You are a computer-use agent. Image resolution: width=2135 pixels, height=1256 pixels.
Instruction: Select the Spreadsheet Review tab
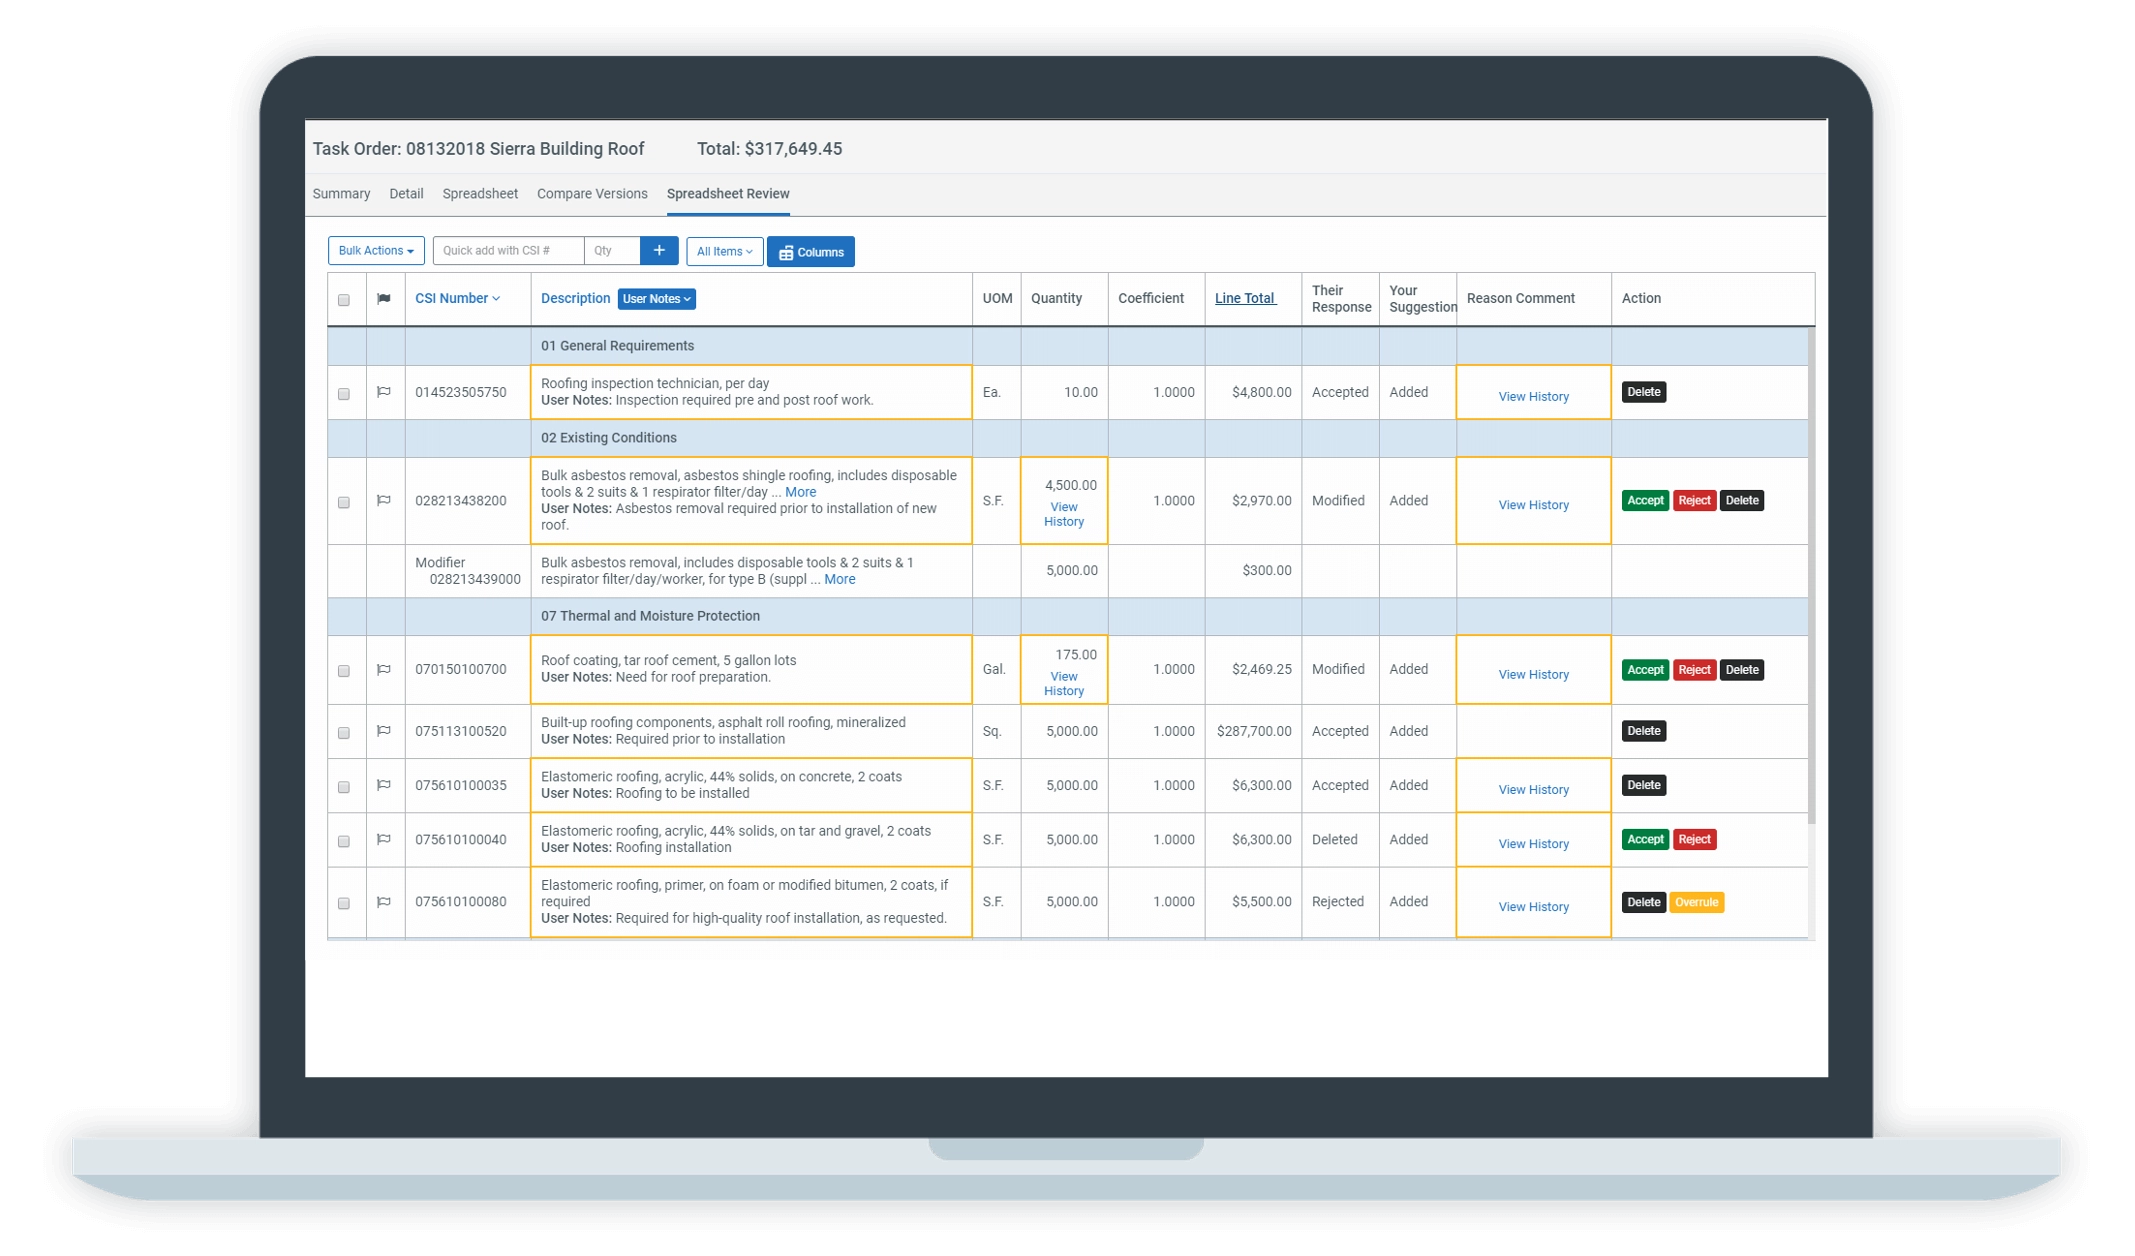coord(728,194)
